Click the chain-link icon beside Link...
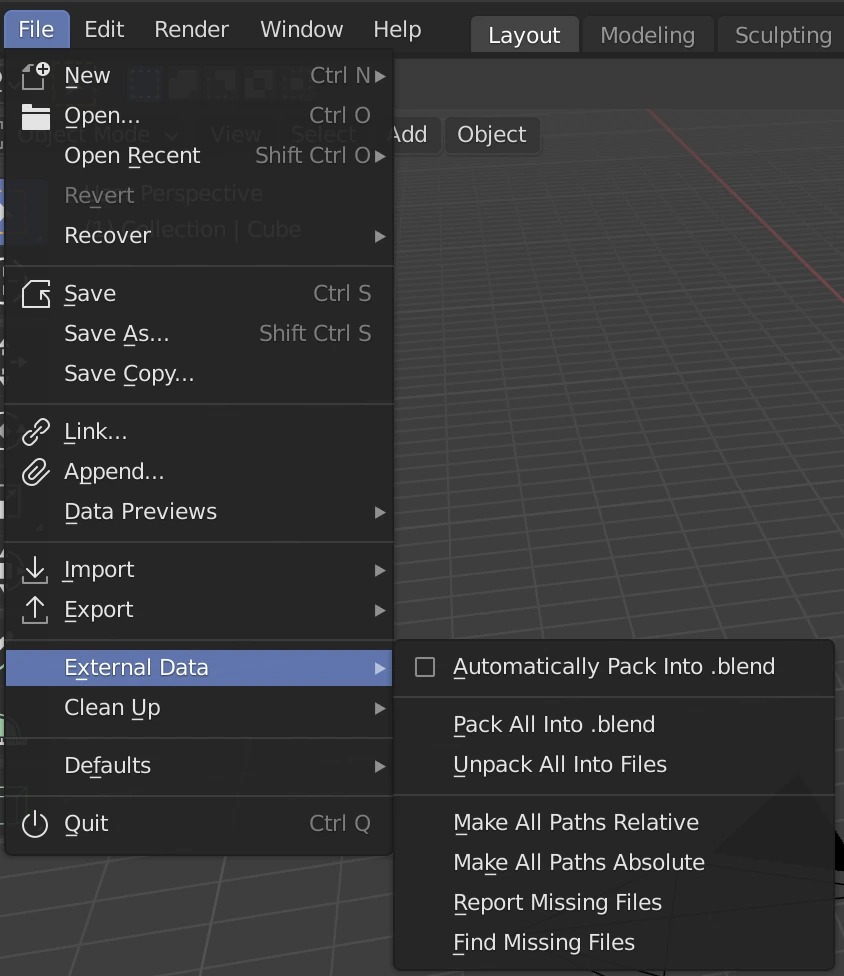This screenshot has width=844, height=976. 35,431
